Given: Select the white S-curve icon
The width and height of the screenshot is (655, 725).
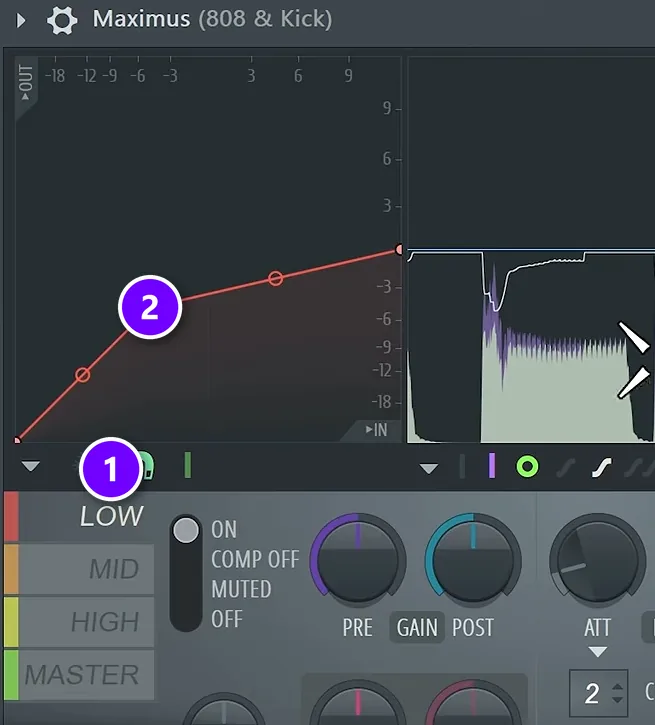Looking at the screenshot, I should tap(602, 467).
